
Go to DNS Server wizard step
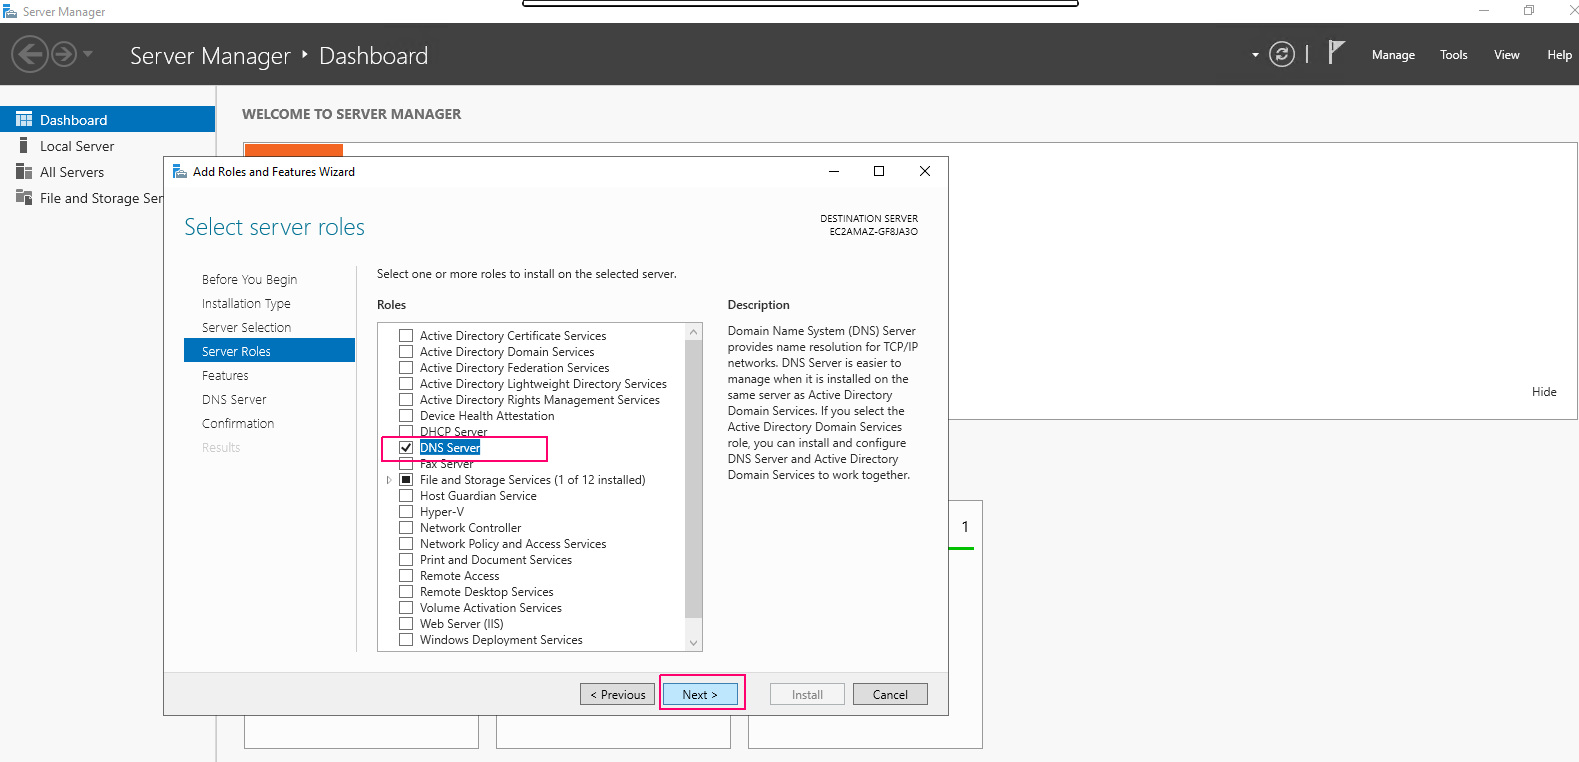(234, 399)
